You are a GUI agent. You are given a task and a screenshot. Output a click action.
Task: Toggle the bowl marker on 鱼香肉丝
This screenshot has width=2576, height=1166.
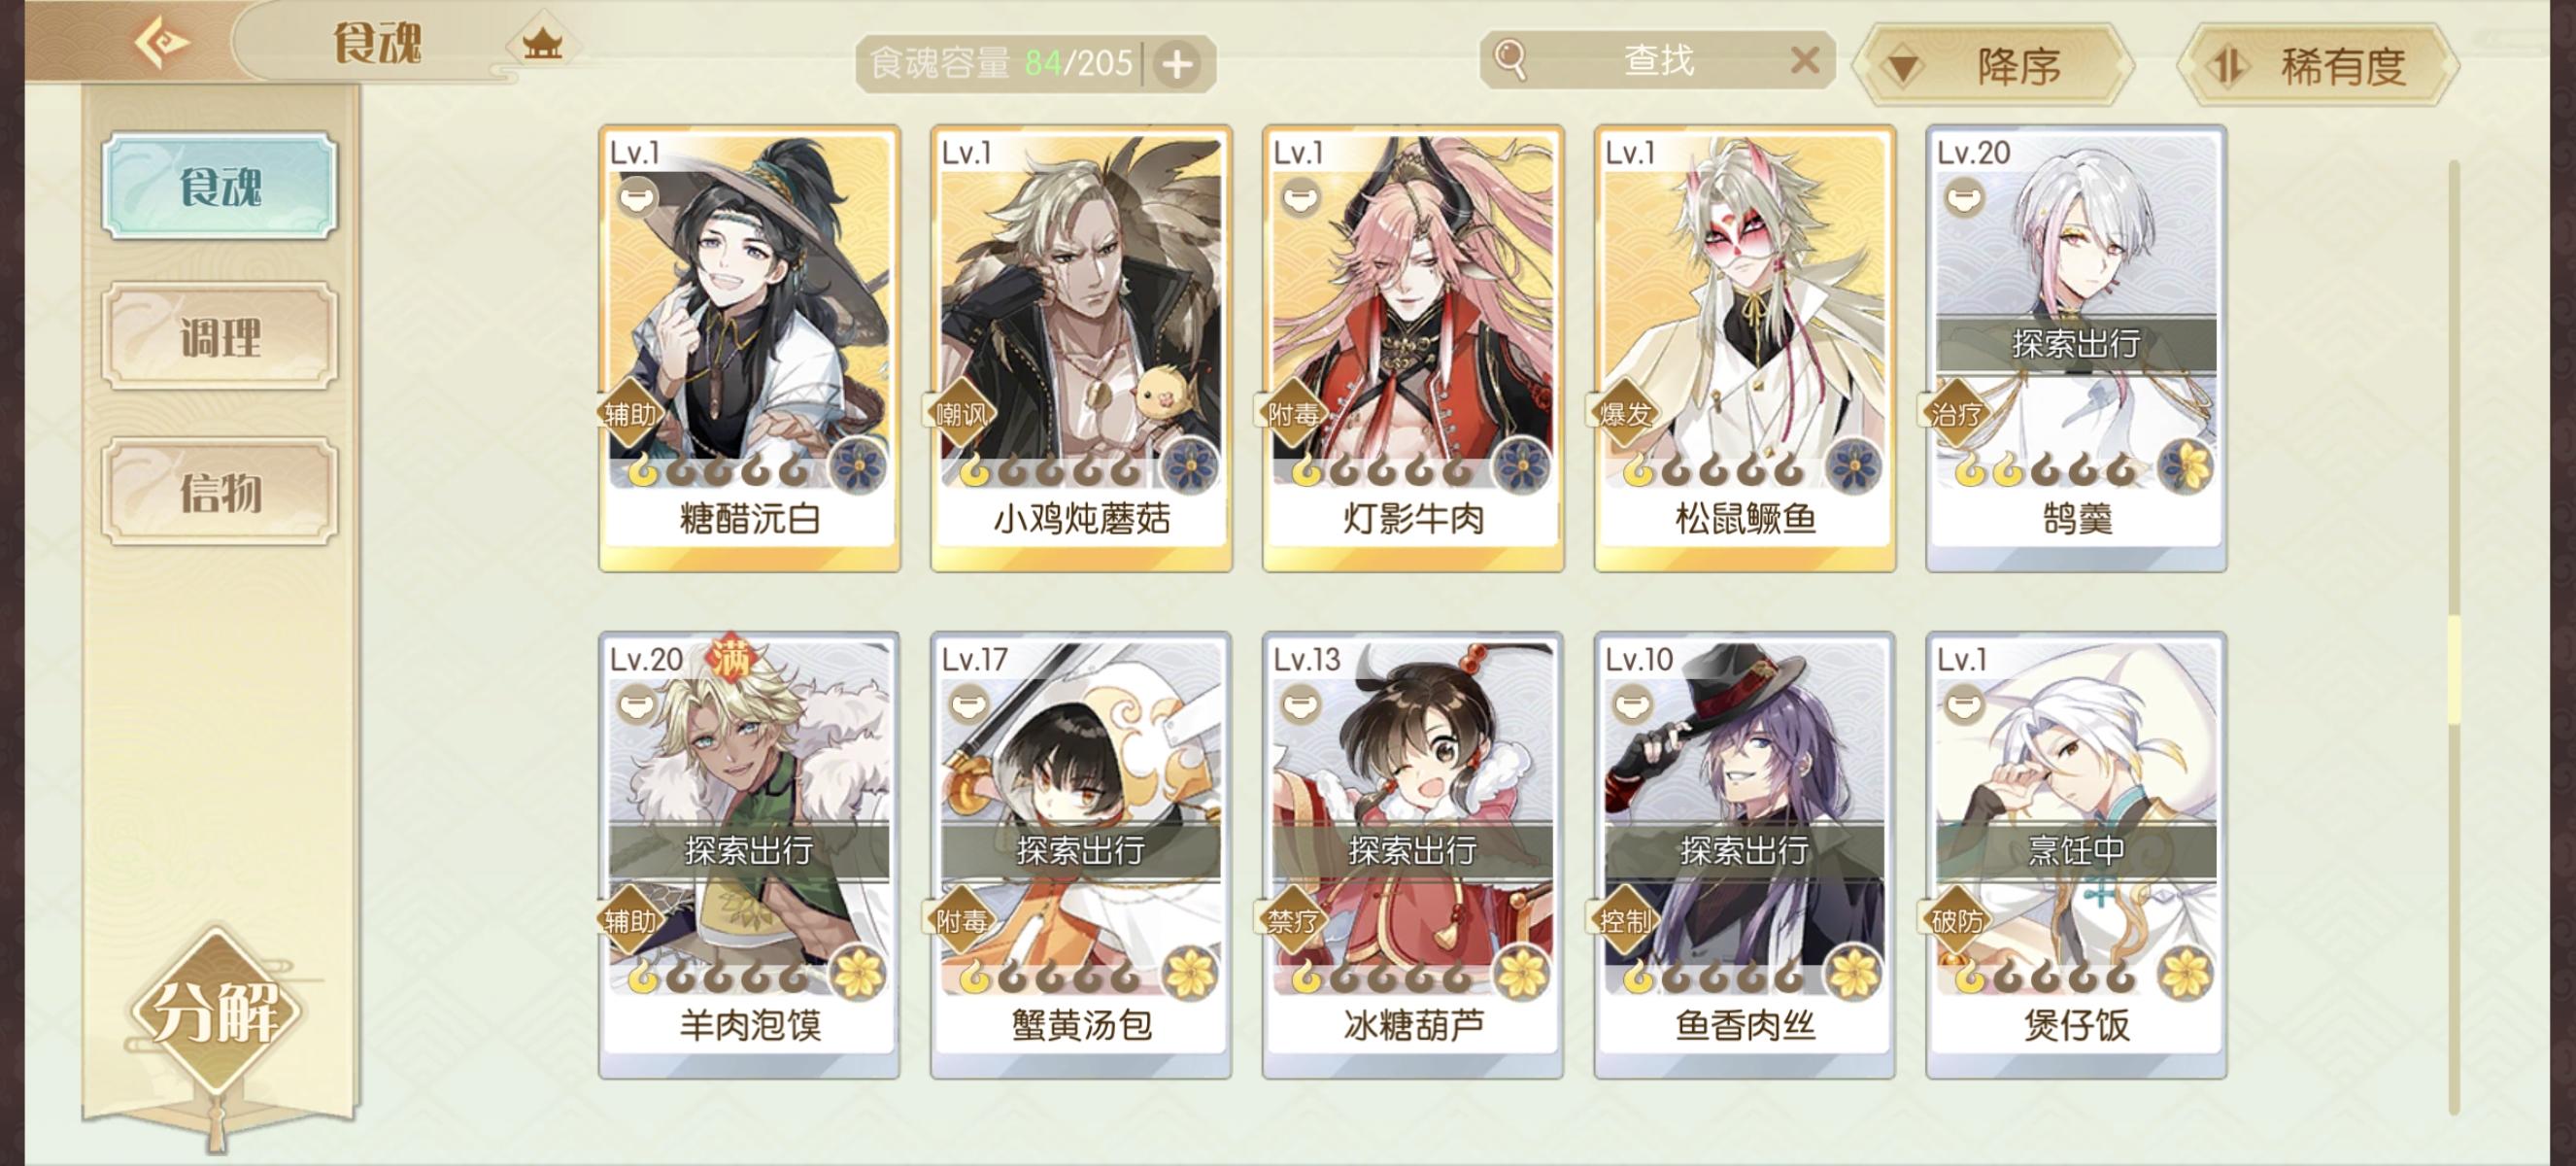pos(1631,705)
